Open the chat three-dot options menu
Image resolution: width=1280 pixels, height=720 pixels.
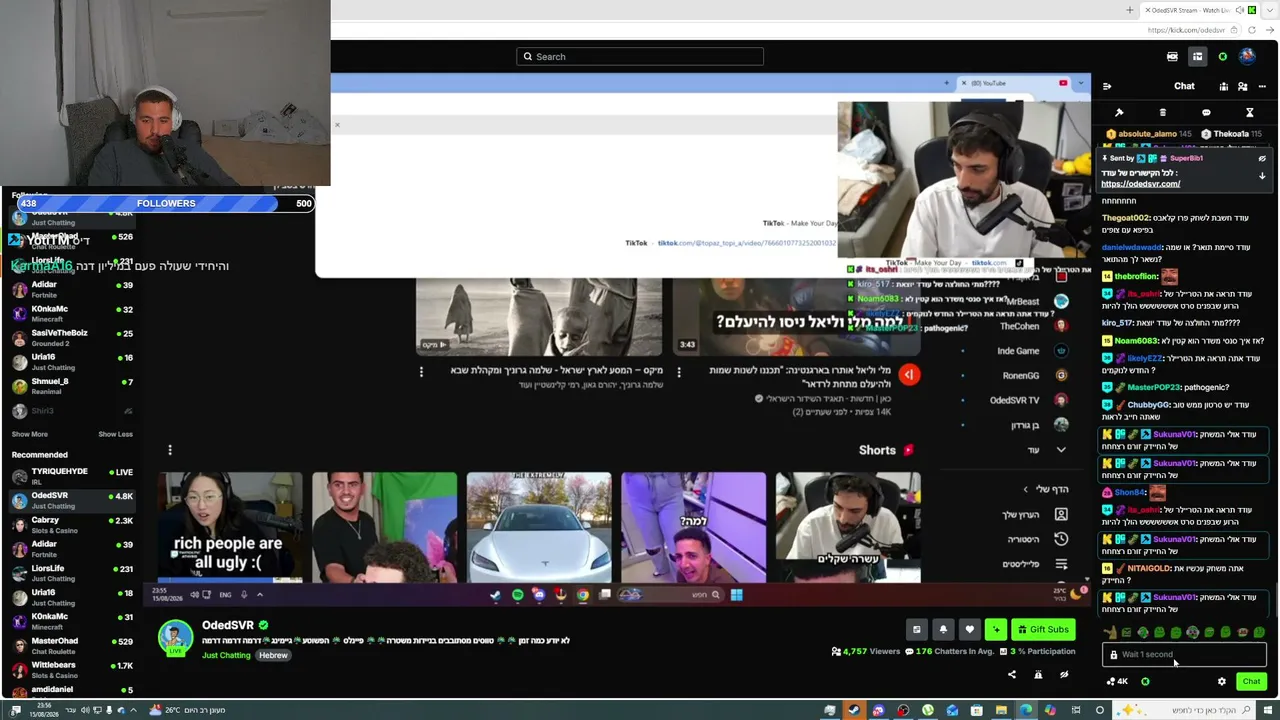[1262, 86]
